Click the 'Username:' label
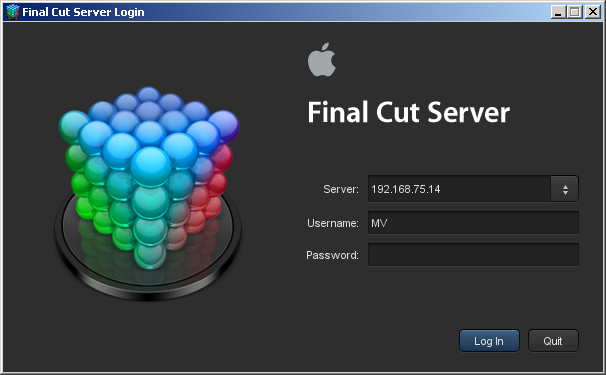The height and width of the screenshot is (375, 606). pyautogui.click(x=333, y=223)
